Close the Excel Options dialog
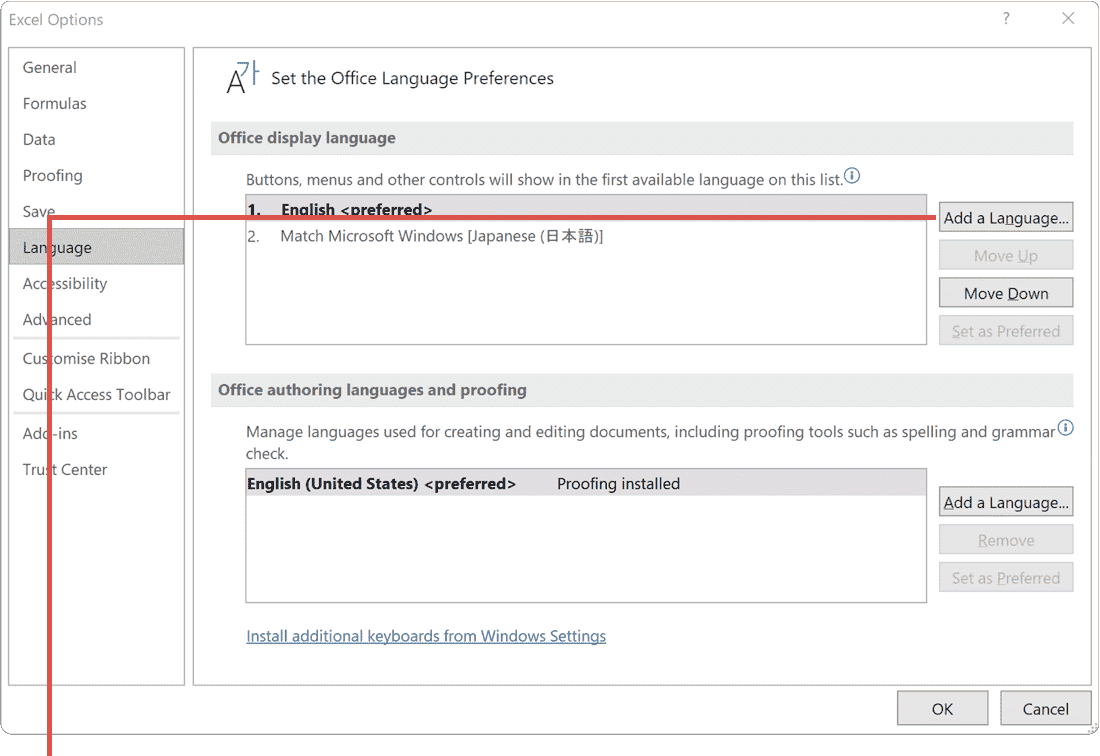The image size is (1100, 756). pos(1068,18)
